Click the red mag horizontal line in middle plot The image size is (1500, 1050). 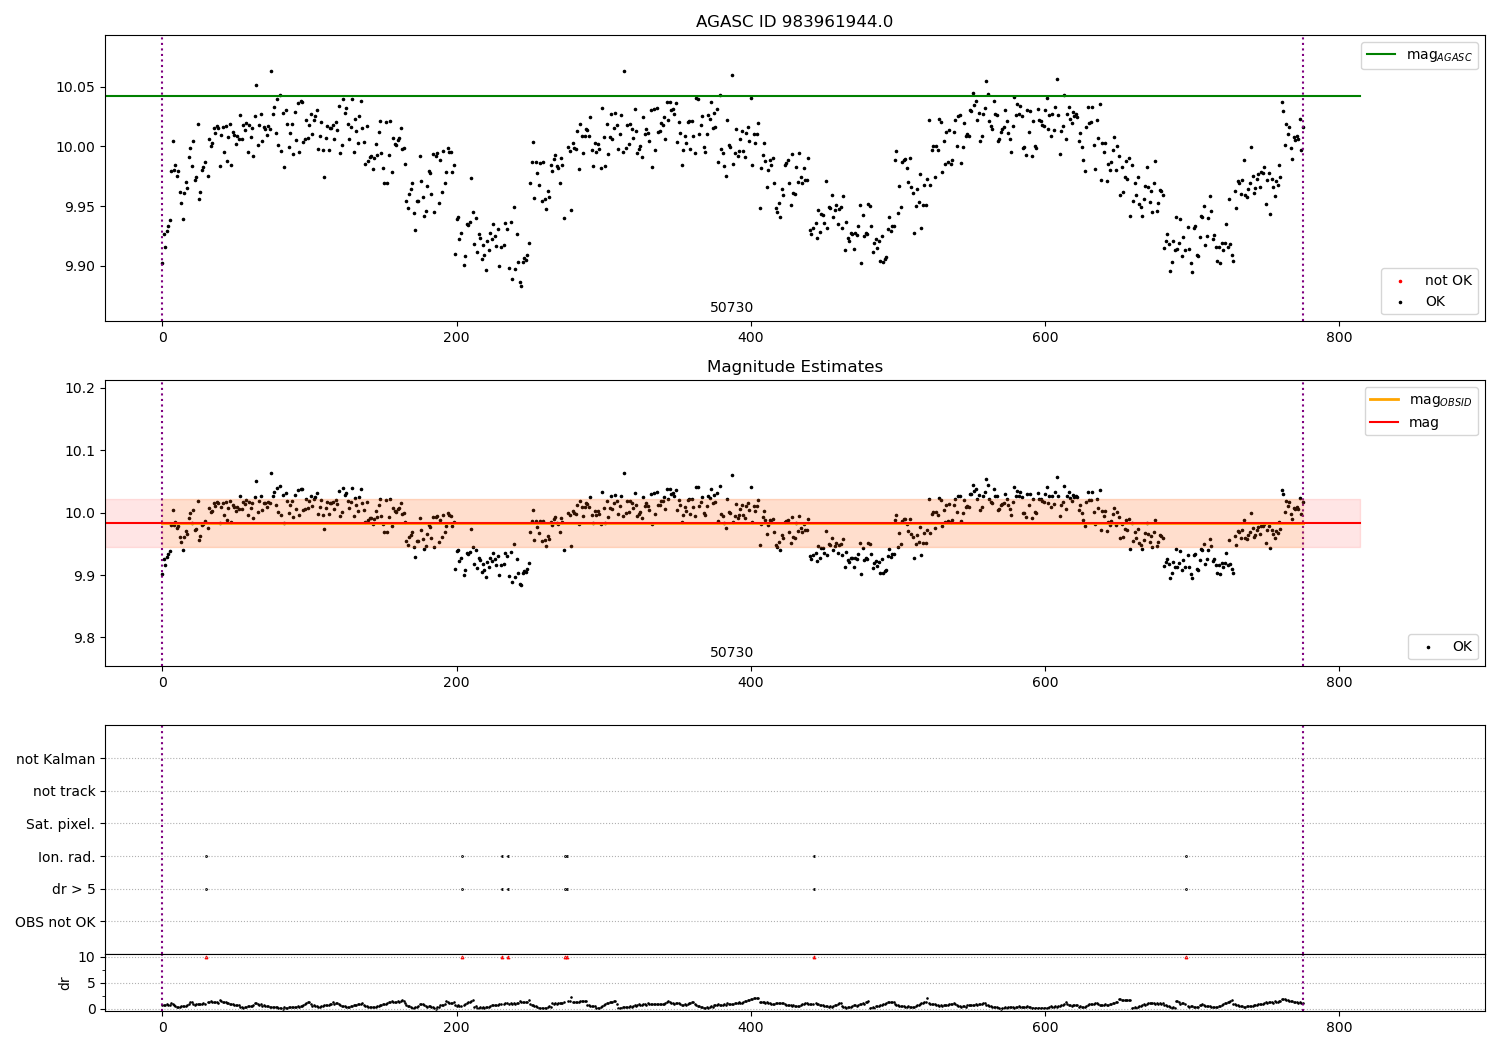point(733,523)
